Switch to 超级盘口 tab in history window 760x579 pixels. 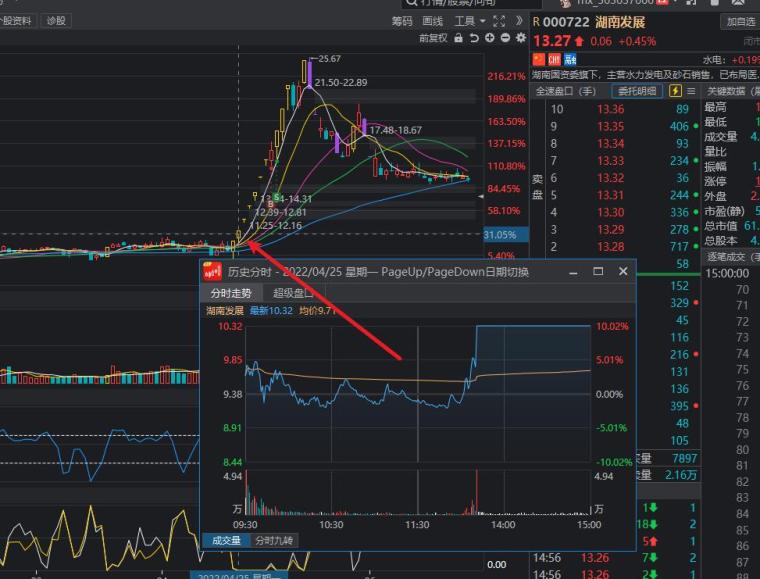(293, 293)
